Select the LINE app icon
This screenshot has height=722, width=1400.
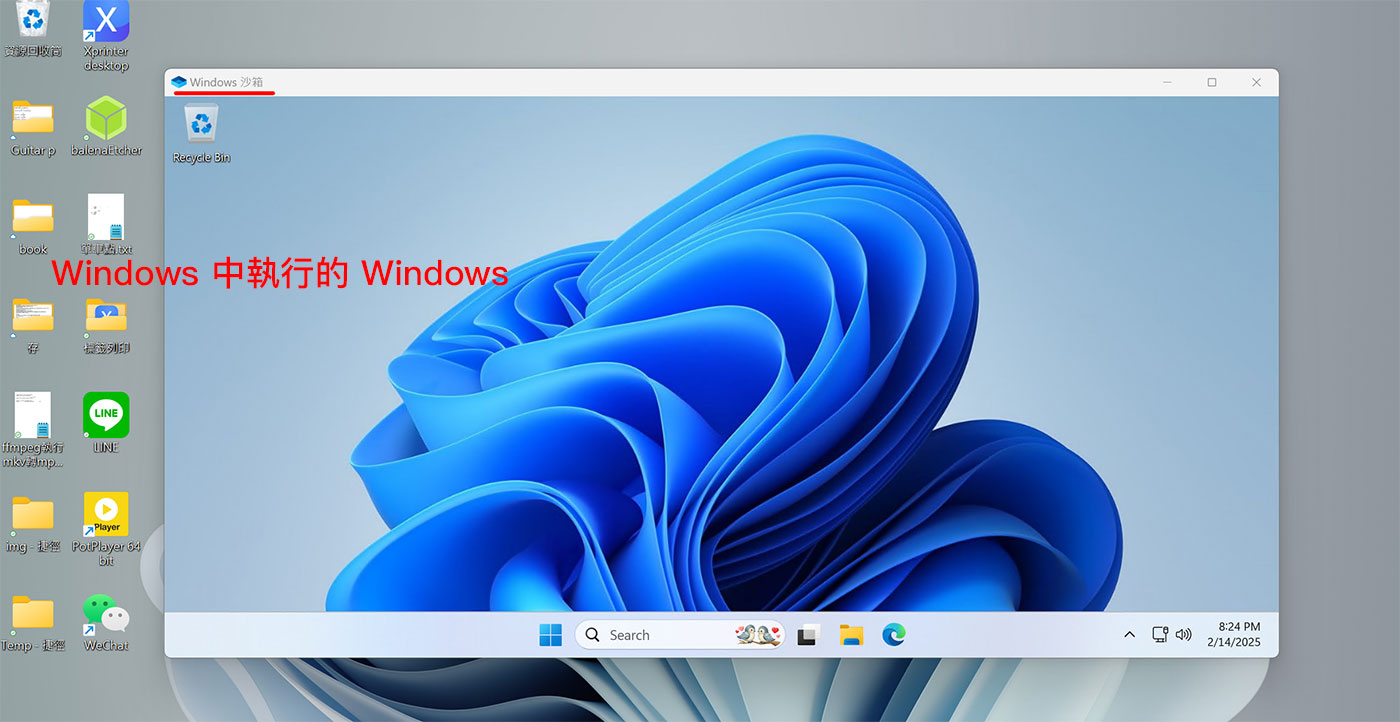coord(106,422)
